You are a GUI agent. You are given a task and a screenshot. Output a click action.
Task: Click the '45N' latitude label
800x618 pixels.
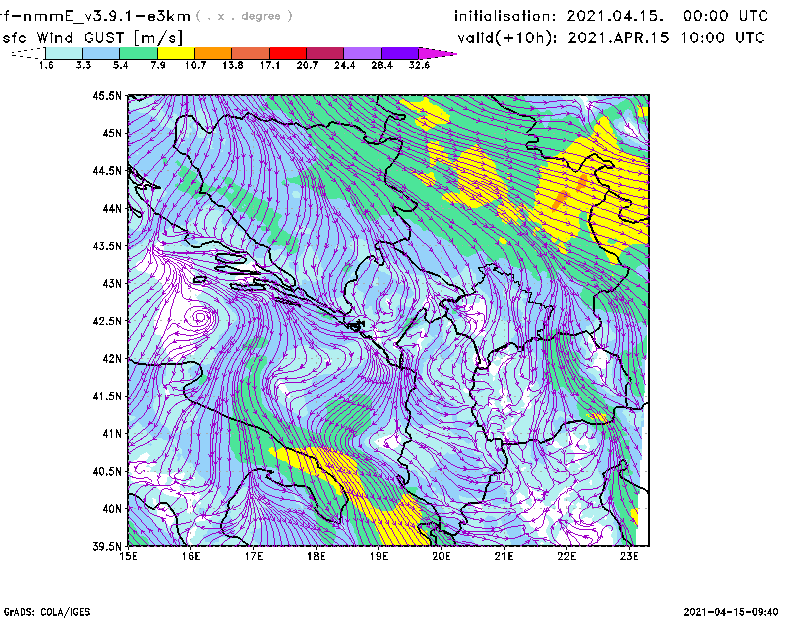[112, 133]
